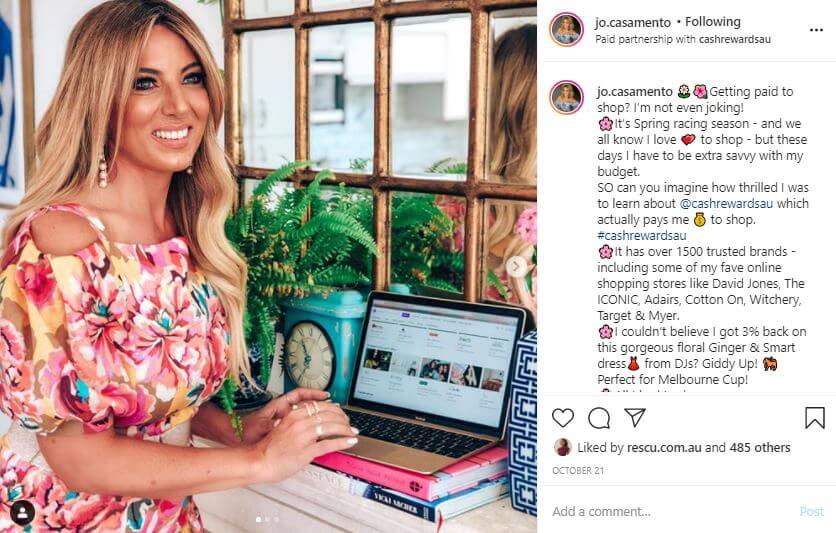Open the three-dot more options menu

816,30
